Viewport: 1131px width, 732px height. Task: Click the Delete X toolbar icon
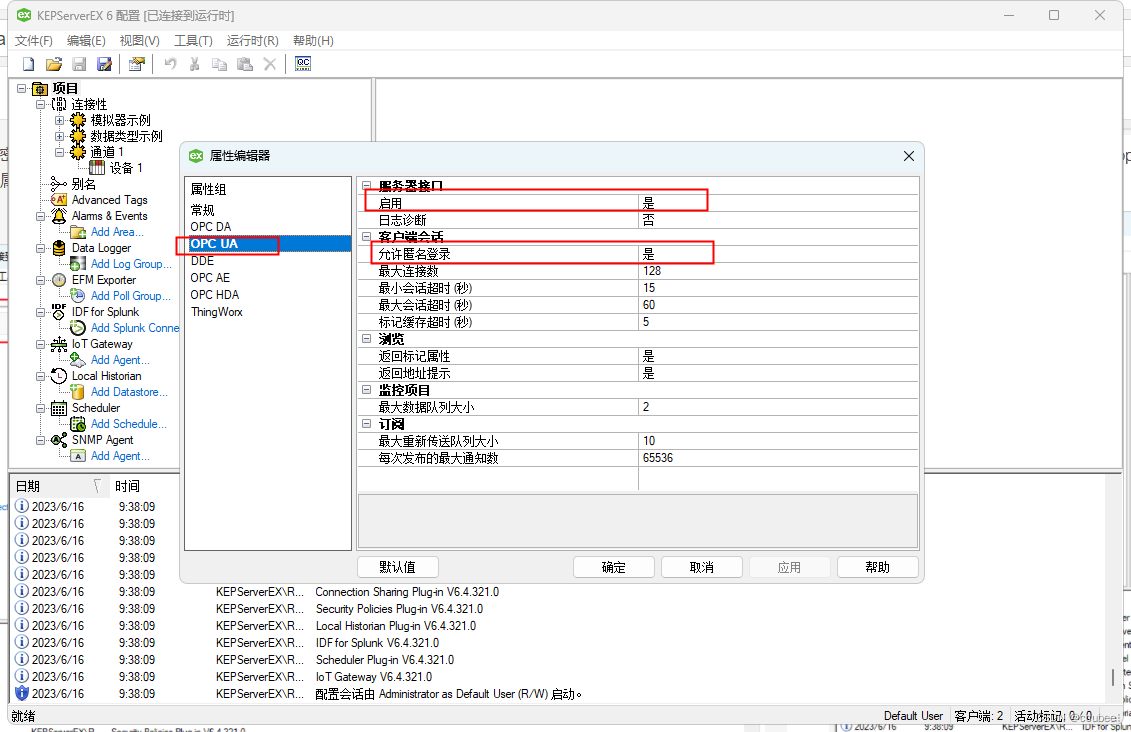tap(270, 64)
